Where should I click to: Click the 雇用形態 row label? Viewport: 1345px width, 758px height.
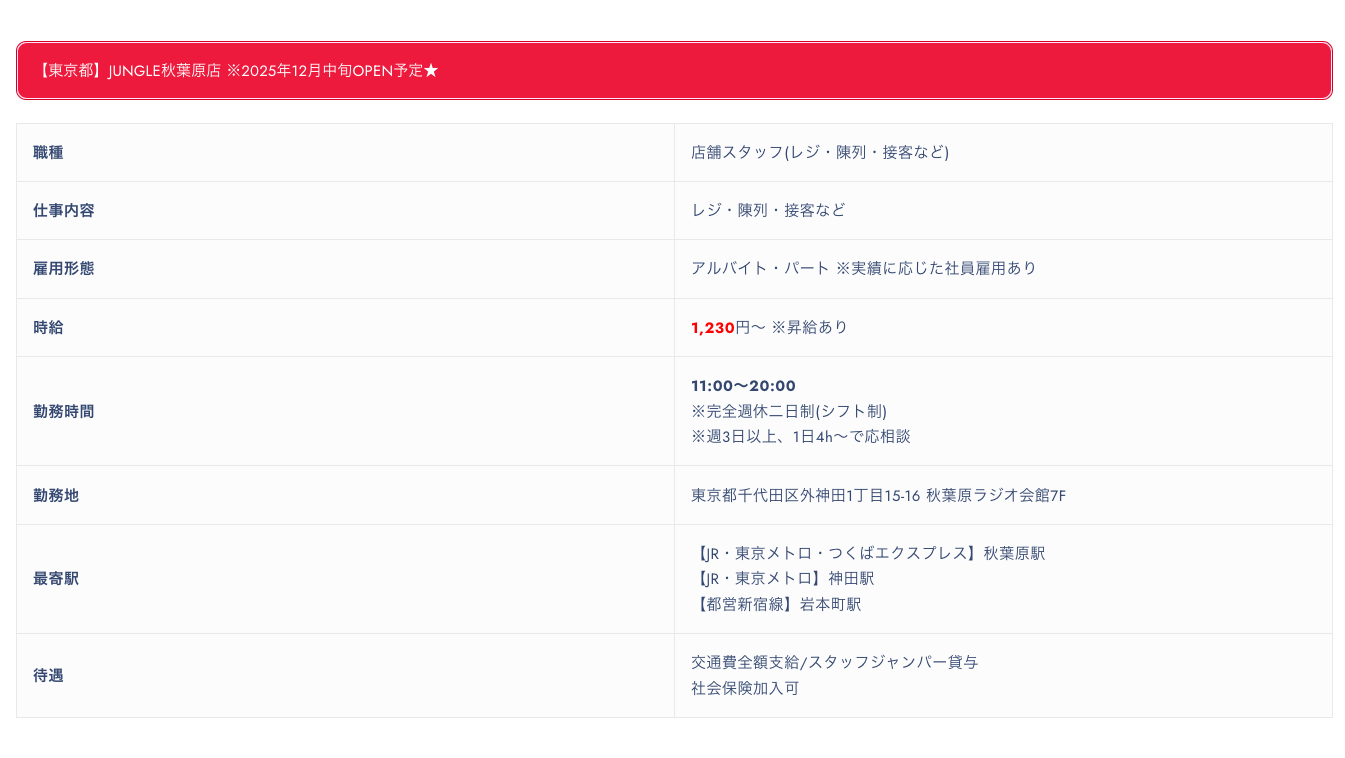coord(63,269)
